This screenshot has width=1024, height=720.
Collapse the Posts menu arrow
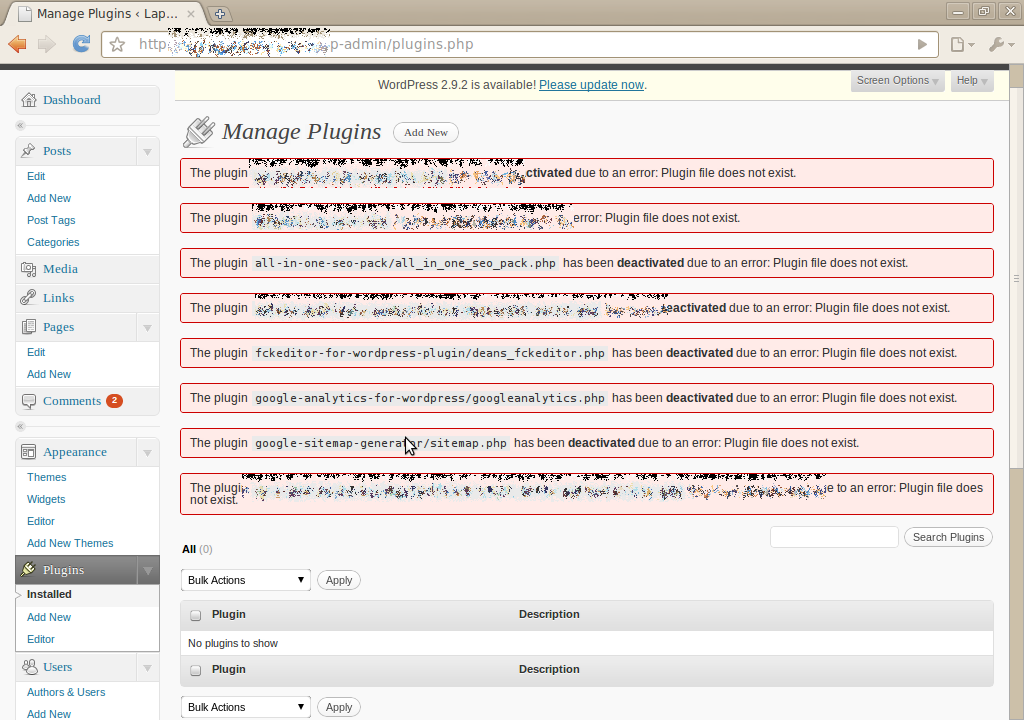click(148, 152)
